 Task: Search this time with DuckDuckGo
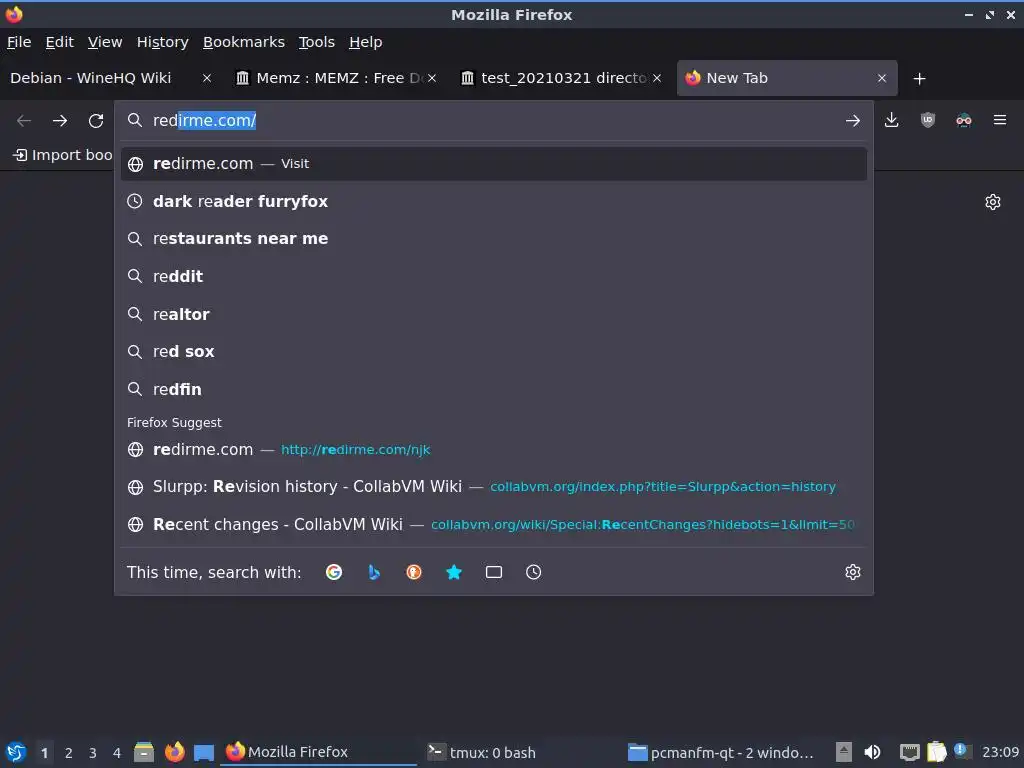pos(414,572)
